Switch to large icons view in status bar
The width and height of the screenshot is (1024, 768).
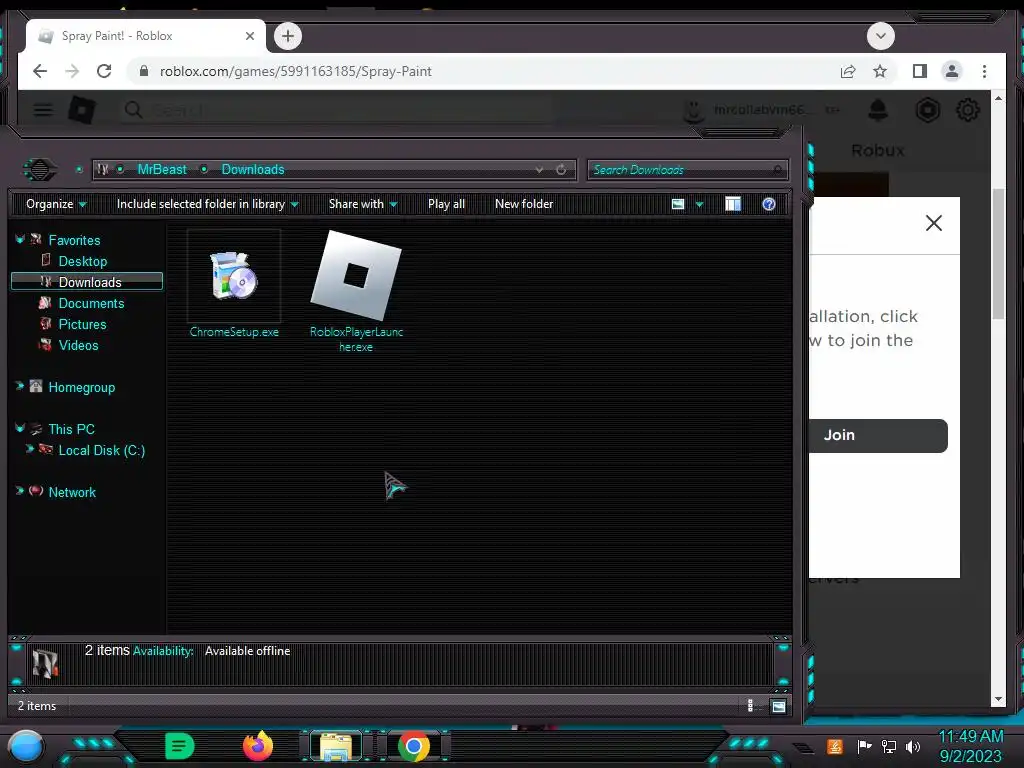click(778, 706)
